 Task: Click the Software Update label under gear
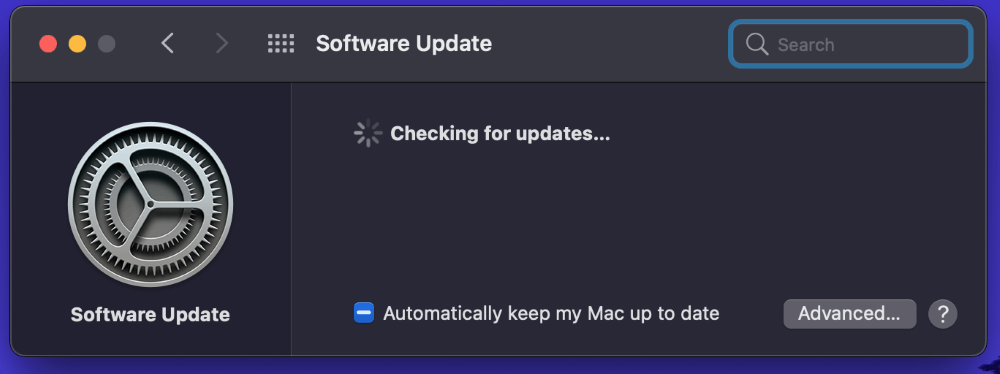point(151,315)
